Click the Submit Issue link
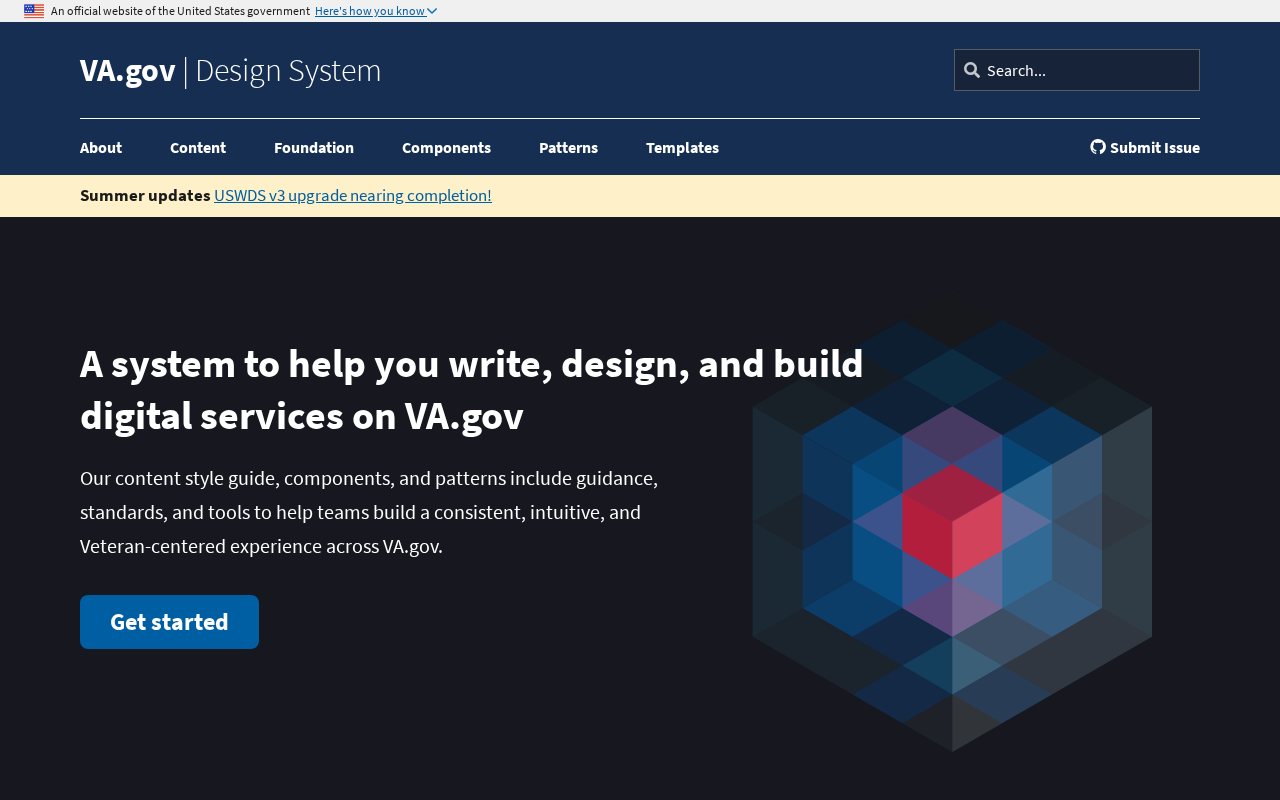Image resolution: width=1280 pixels, height=800 pixels. point(1145,148)
